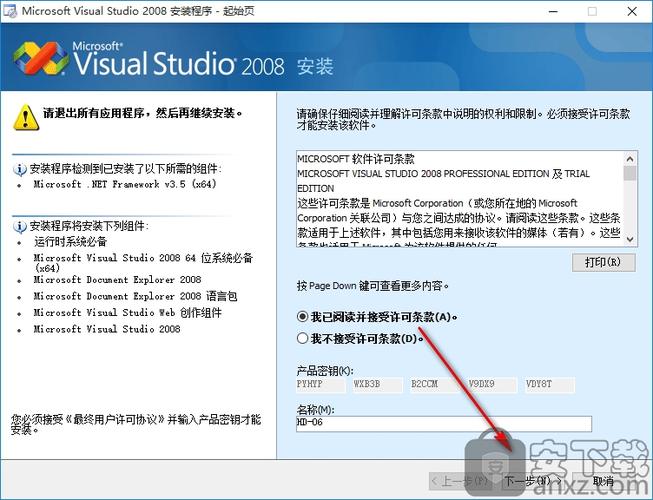Click the yellow warning triangle icon
653x500 pixels.
[x=26, y=118]
